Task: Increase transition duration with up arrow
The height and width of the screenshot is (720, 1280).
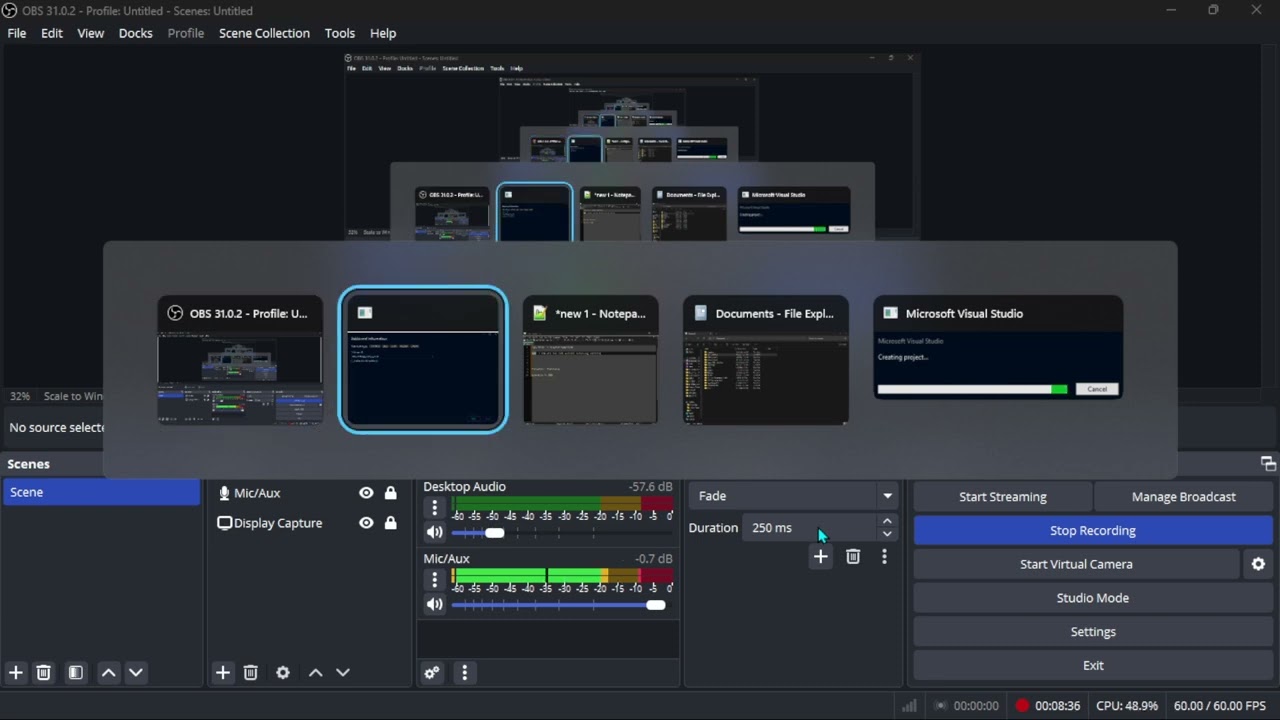Action: [886, 521]
